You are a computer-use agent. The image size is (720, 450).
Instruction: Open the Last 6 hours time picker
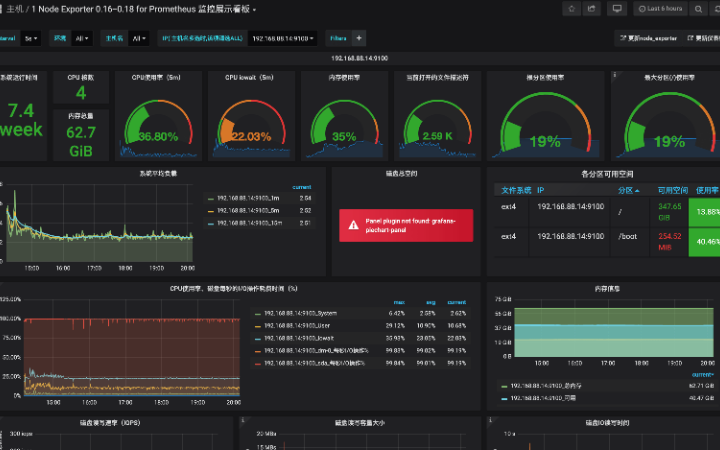click(660, 9)
